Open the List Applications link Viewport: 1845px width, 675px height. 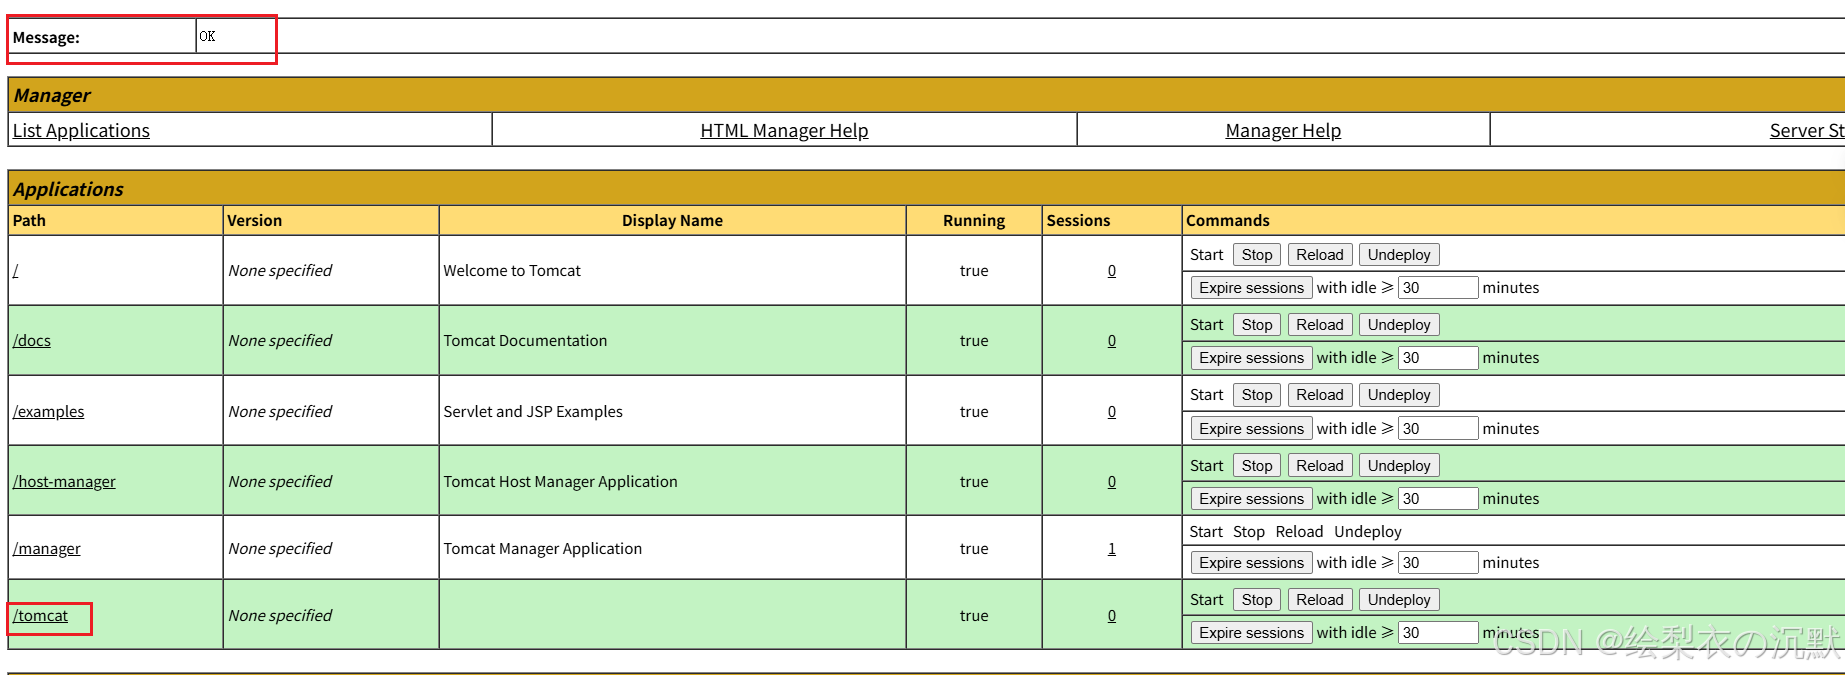click(x=81, y=130)
